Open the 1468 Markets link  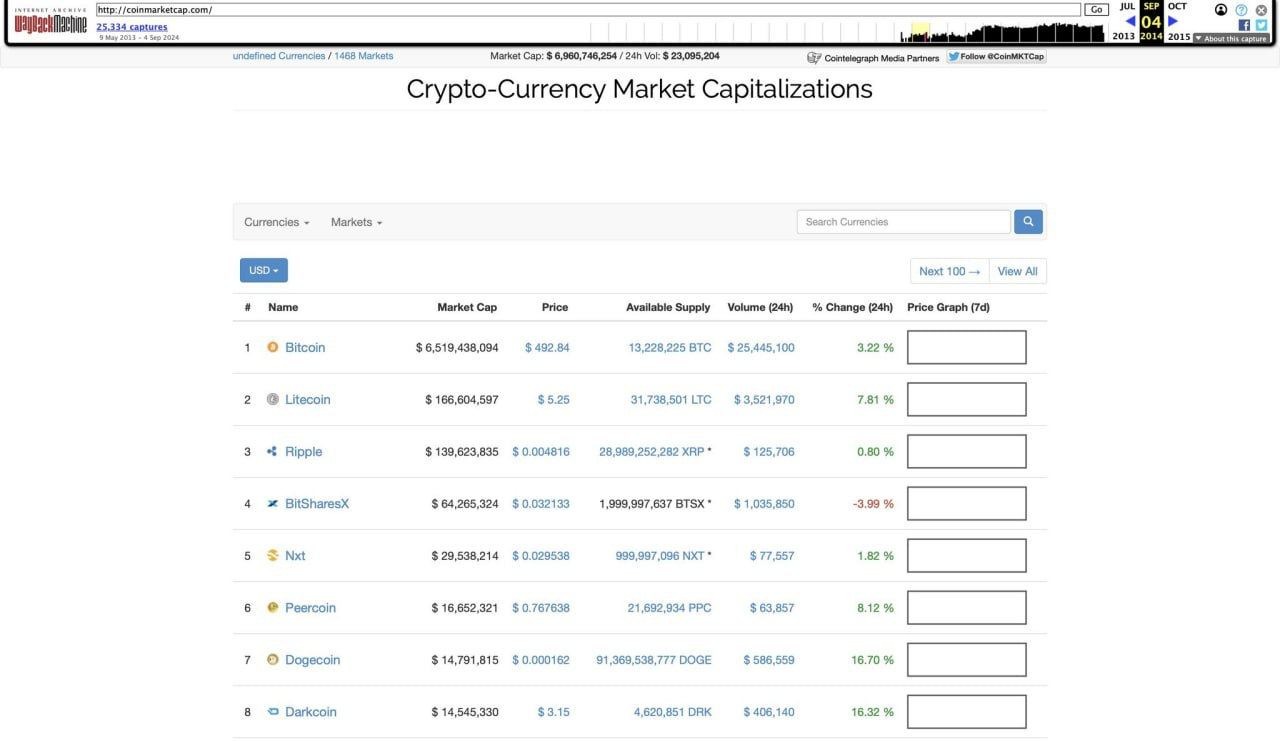[364, 56]
